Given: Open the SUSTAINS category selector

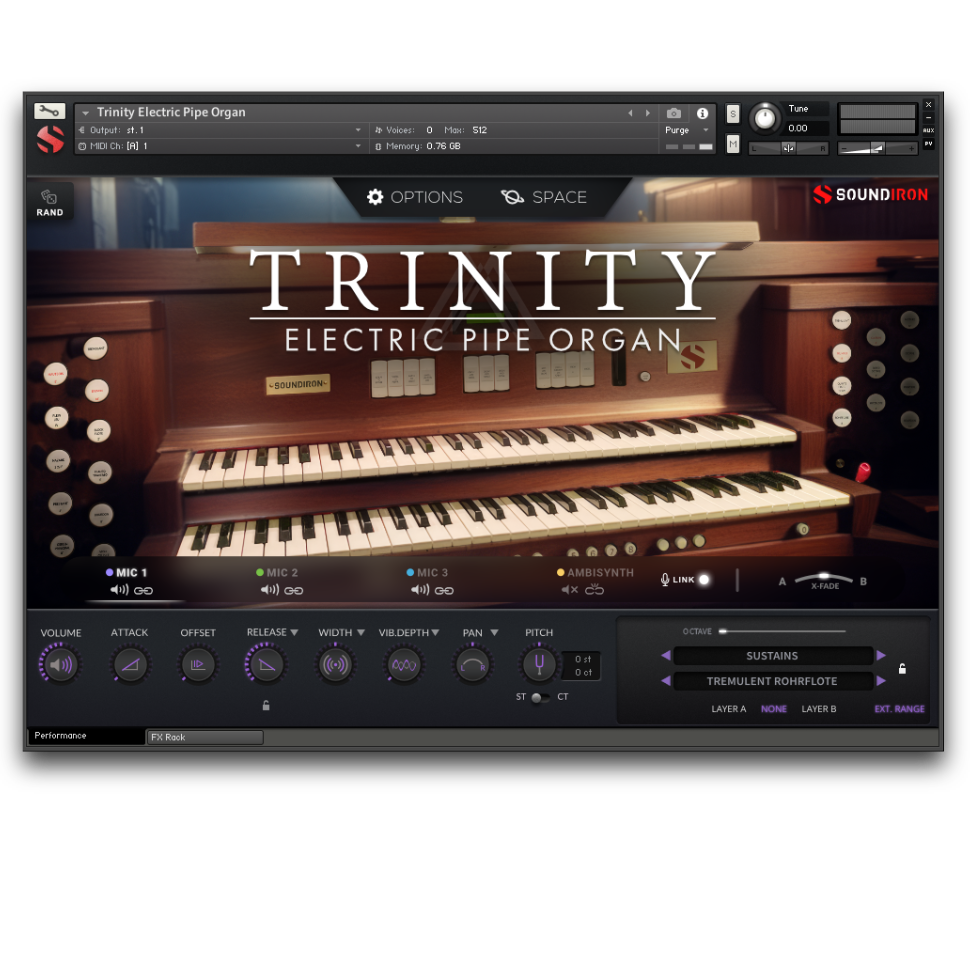Looking at the screenshot, I should [x=773, y=656].
